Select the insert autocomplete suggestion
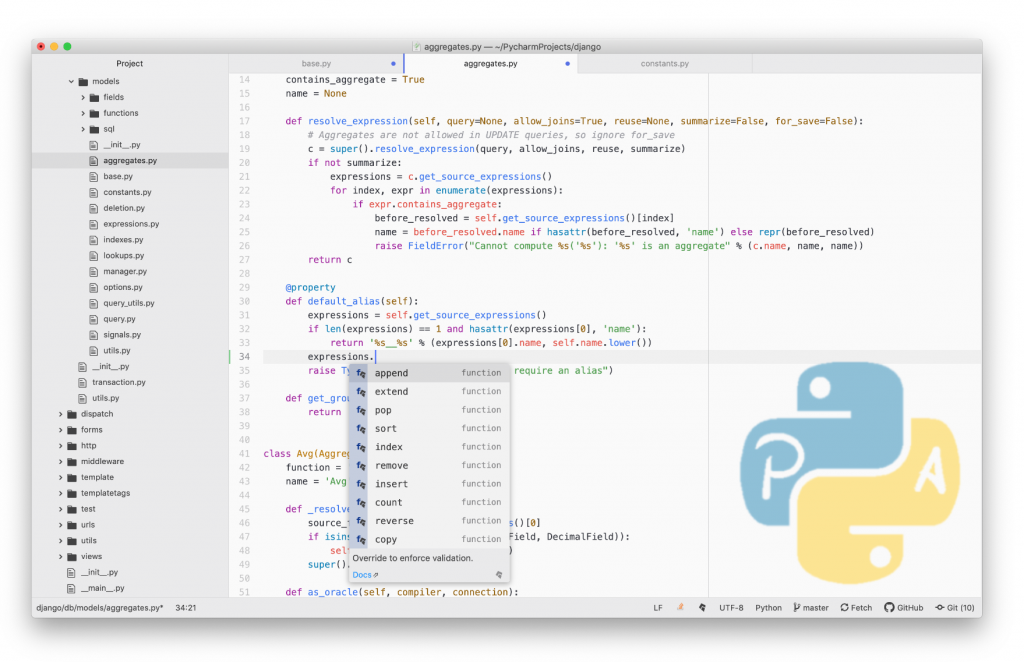 tap(429, 484)
